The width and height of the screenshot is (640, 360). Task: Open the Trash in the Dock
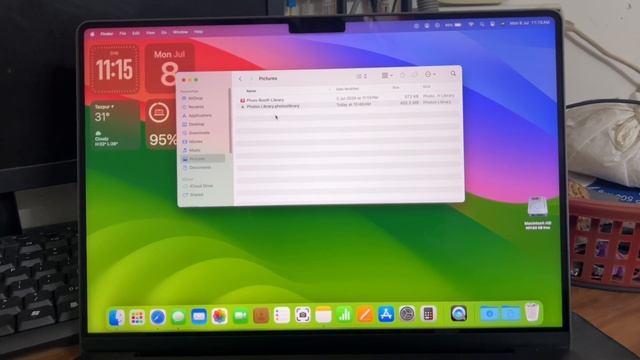pos(532,312)
